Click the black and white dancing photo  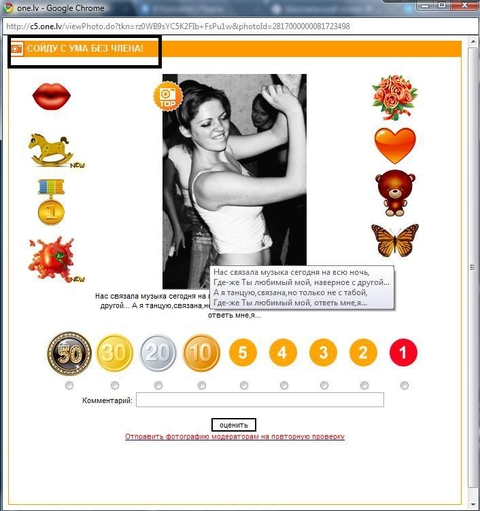234,181
